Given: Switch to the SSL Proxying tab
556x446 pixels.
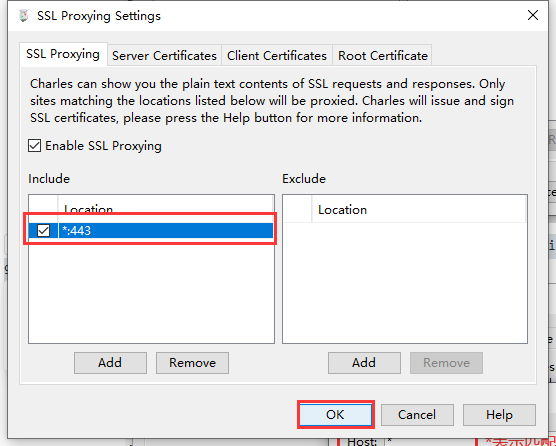Looking at the screenshot, I should (63, 54).
